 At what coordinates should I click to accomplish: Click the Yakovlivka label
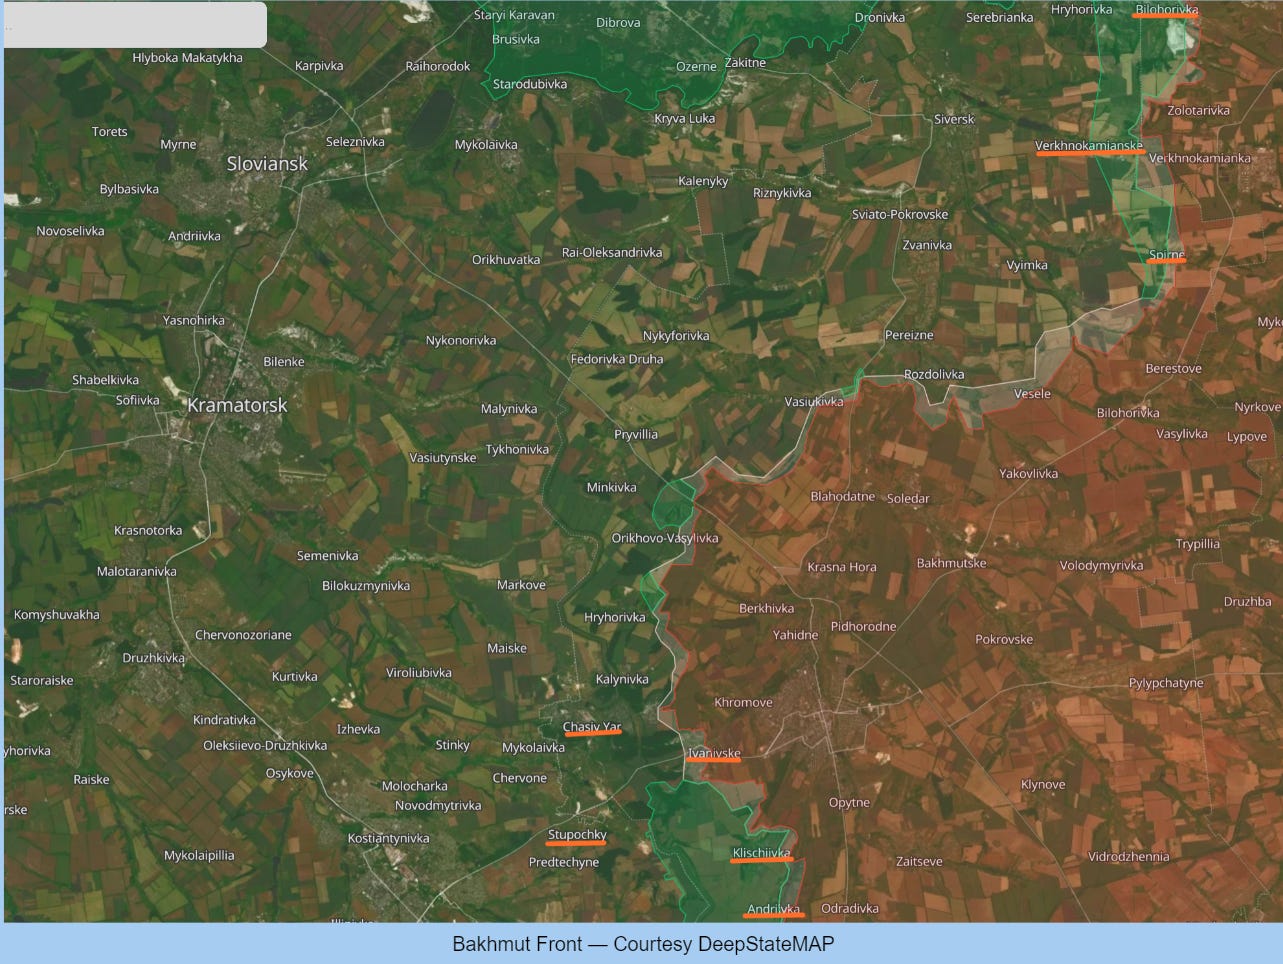click(x=1028, y=473)
